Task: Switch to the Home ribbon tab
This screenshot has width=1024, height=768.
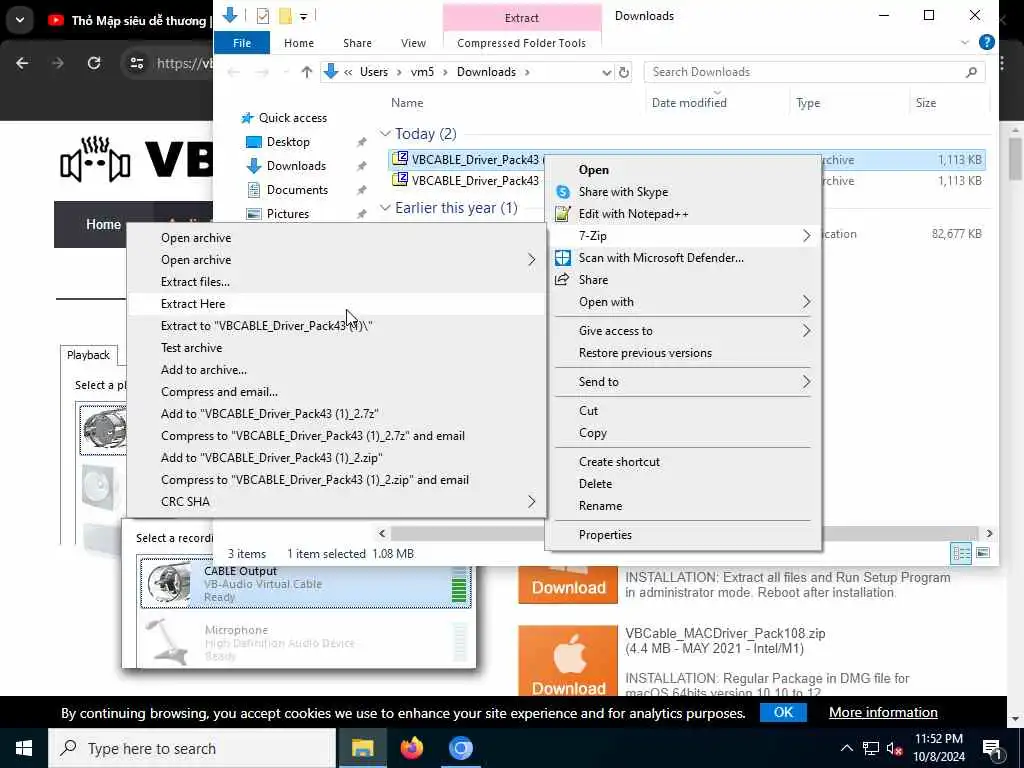Action: click(299, 43)
